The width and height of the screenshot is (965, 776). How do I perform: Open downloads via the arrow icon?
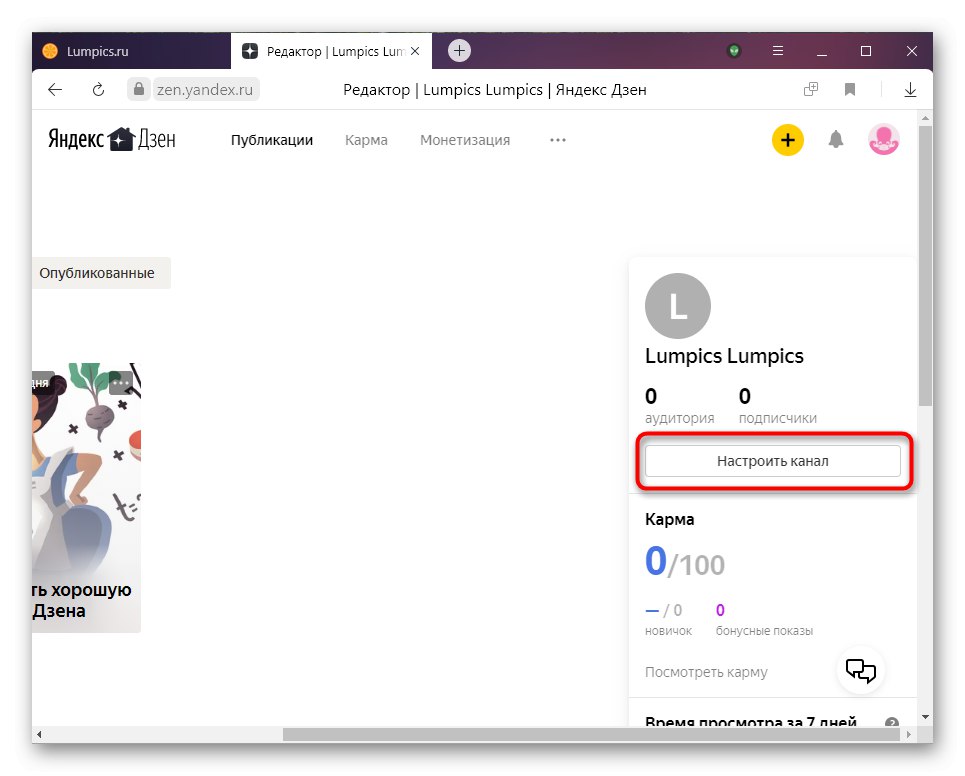909,89
